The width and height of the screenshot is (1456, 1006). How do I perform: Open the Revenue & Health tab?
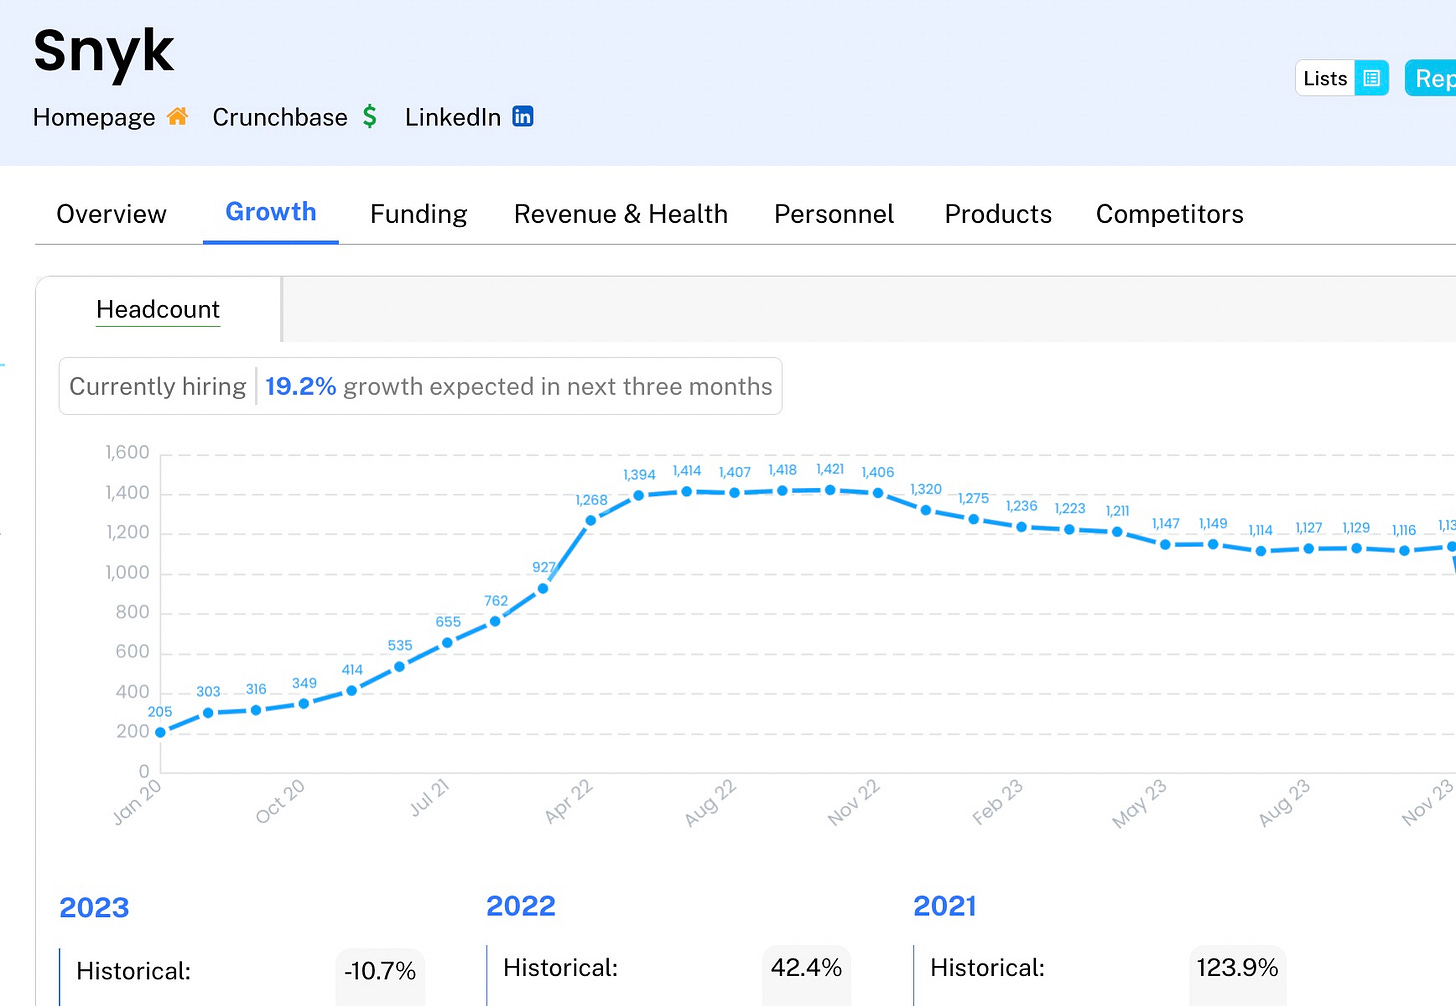click(621, 214)
